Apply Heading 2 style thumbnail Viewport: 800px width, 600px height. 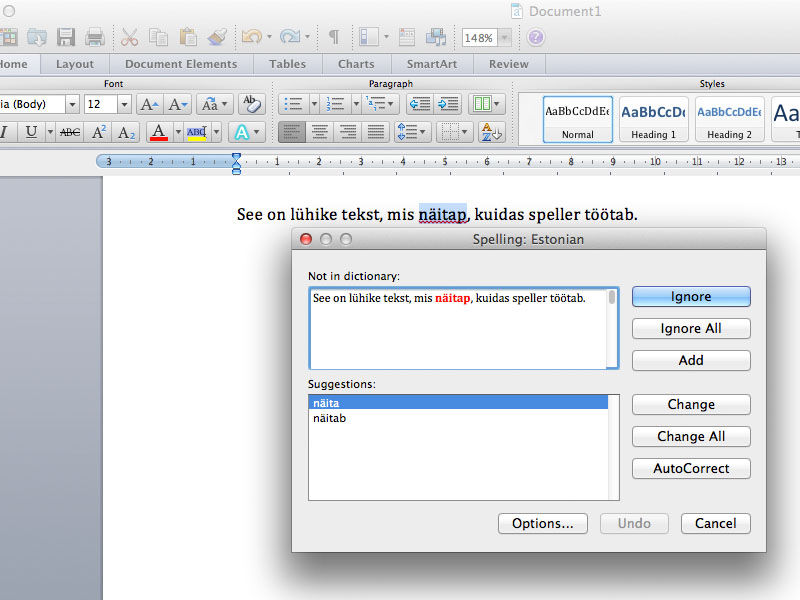729,119
